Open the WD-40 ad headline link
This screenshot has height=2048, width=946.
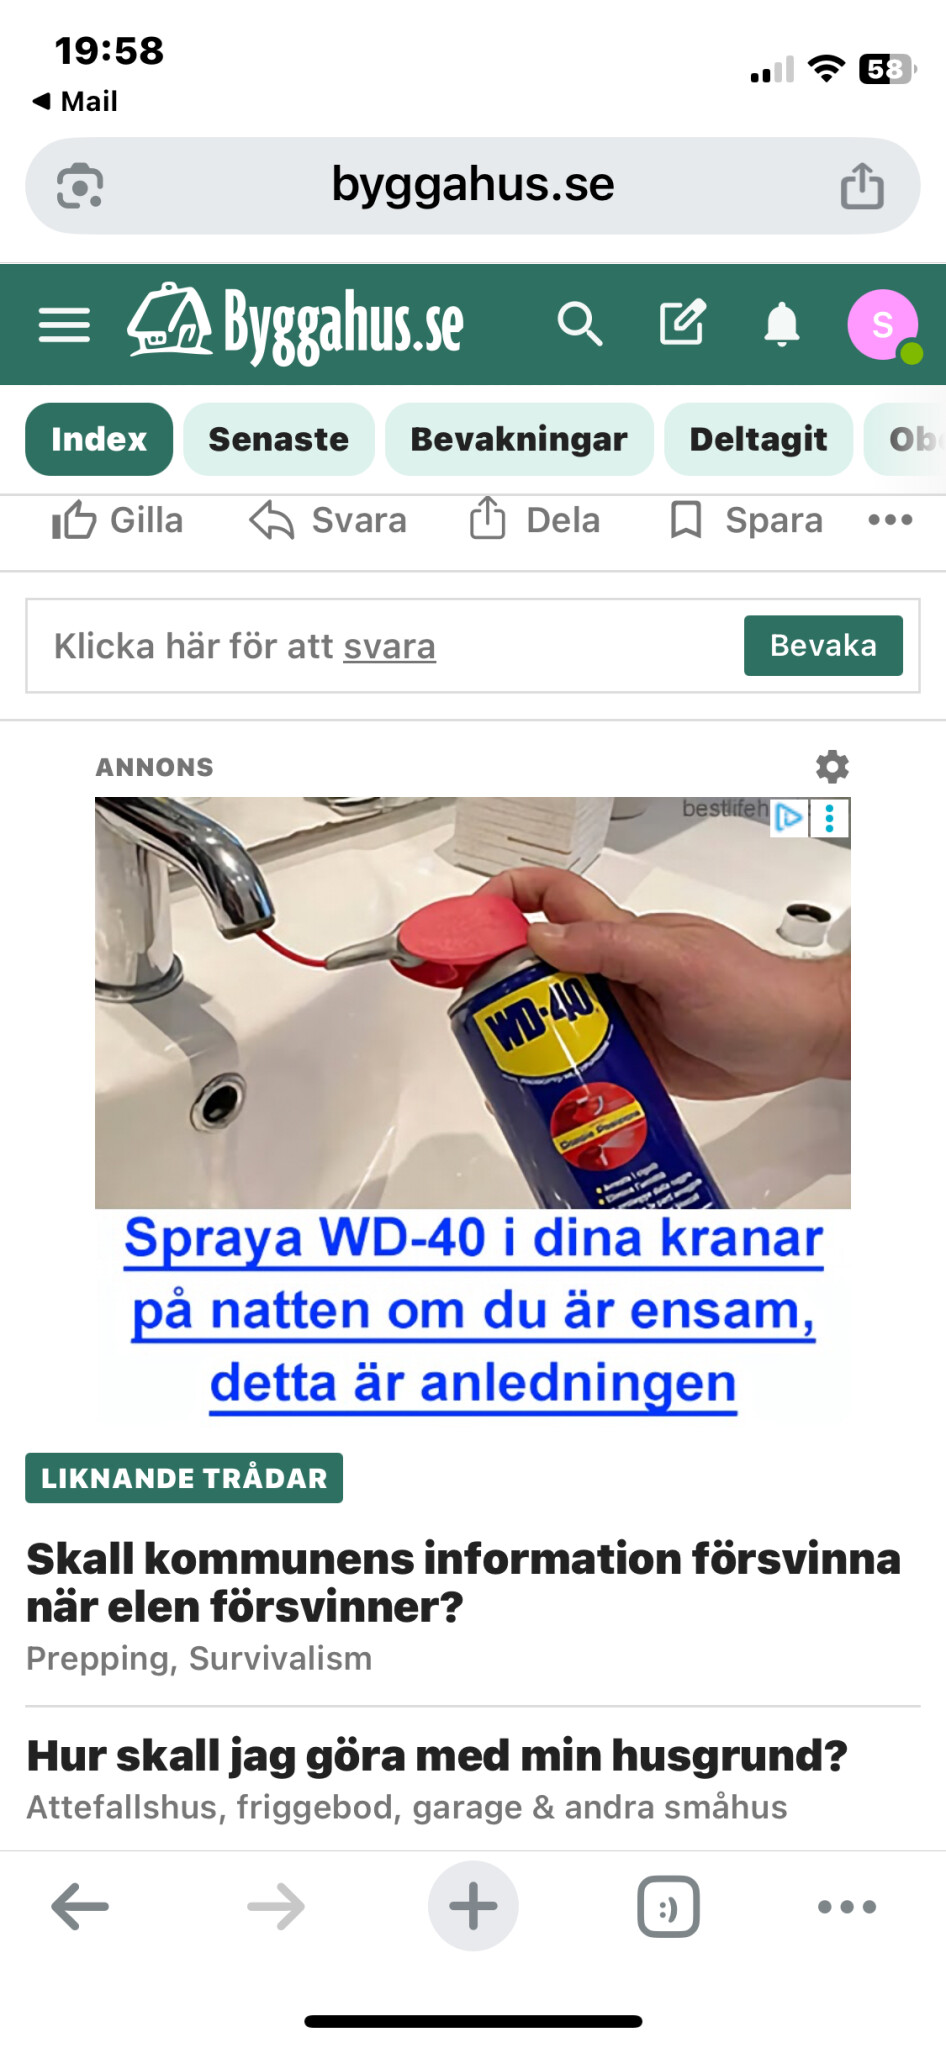click(x=473, y=1311)
